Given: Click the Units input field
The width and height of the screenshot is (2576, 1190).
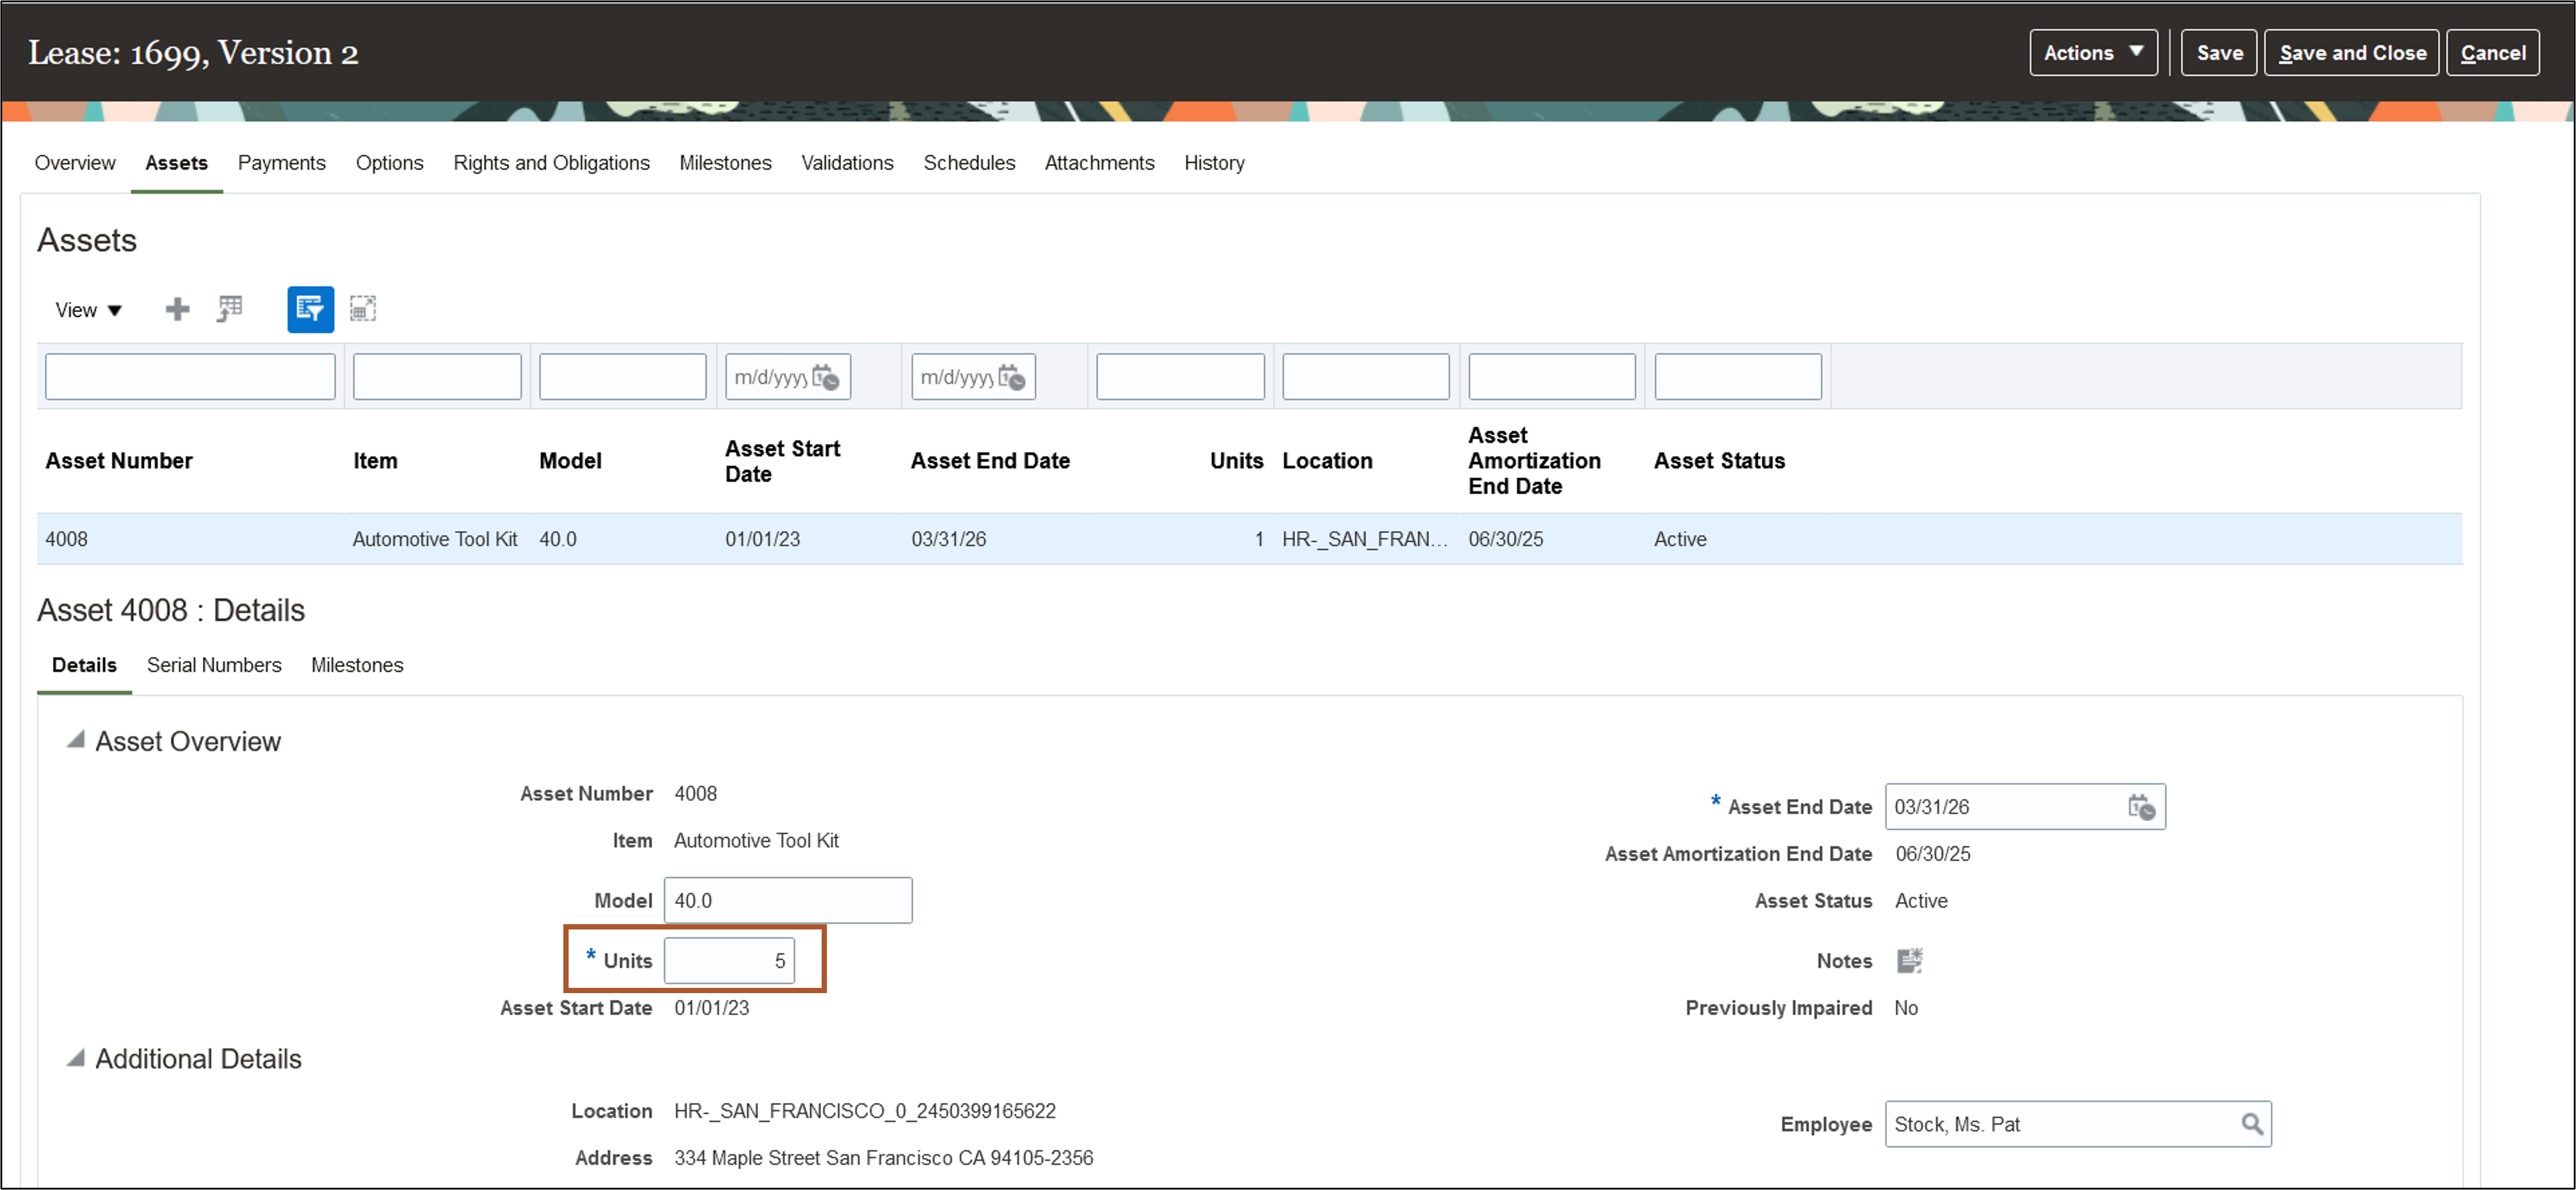Looking at the screenshot, I should (729, 961).
